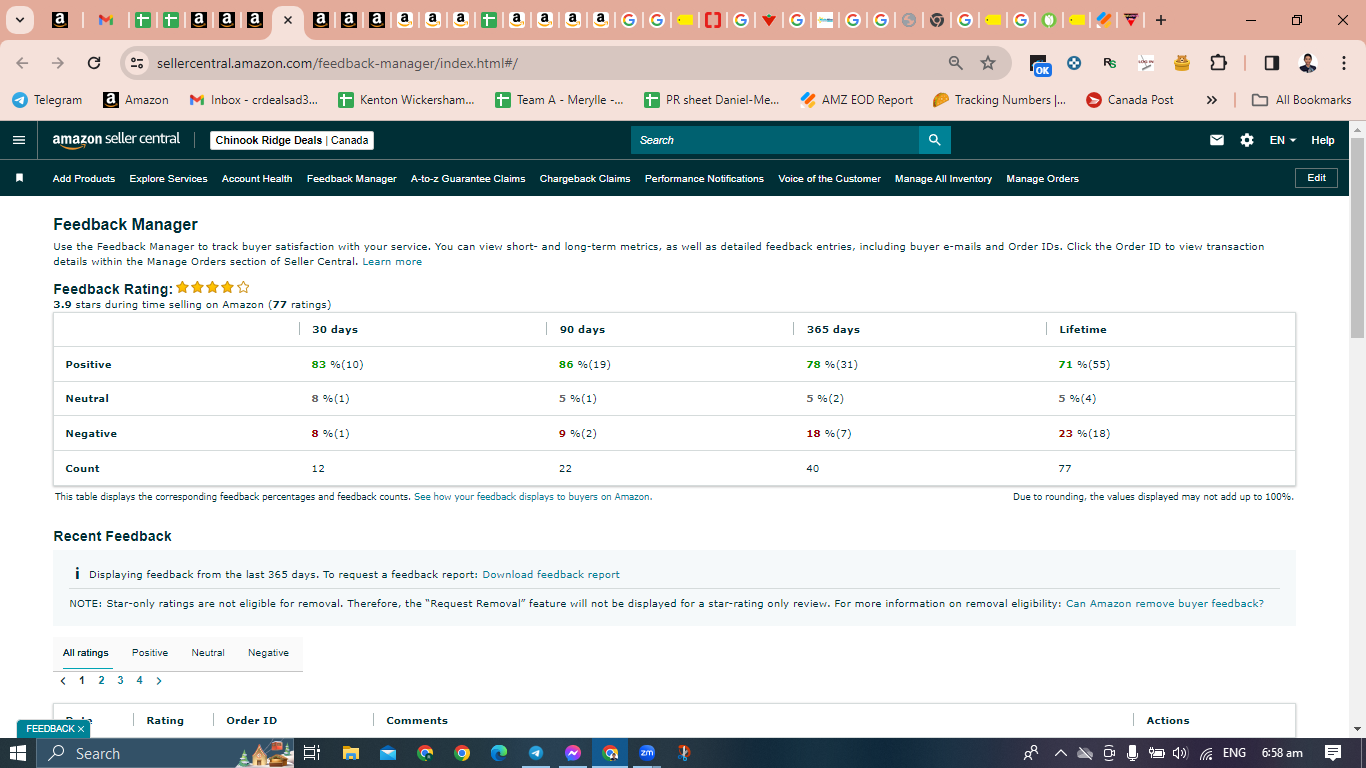Open a new browser tab with the plus icon
Viewport: 1366px width, 768px height.
pos(1160,20)
